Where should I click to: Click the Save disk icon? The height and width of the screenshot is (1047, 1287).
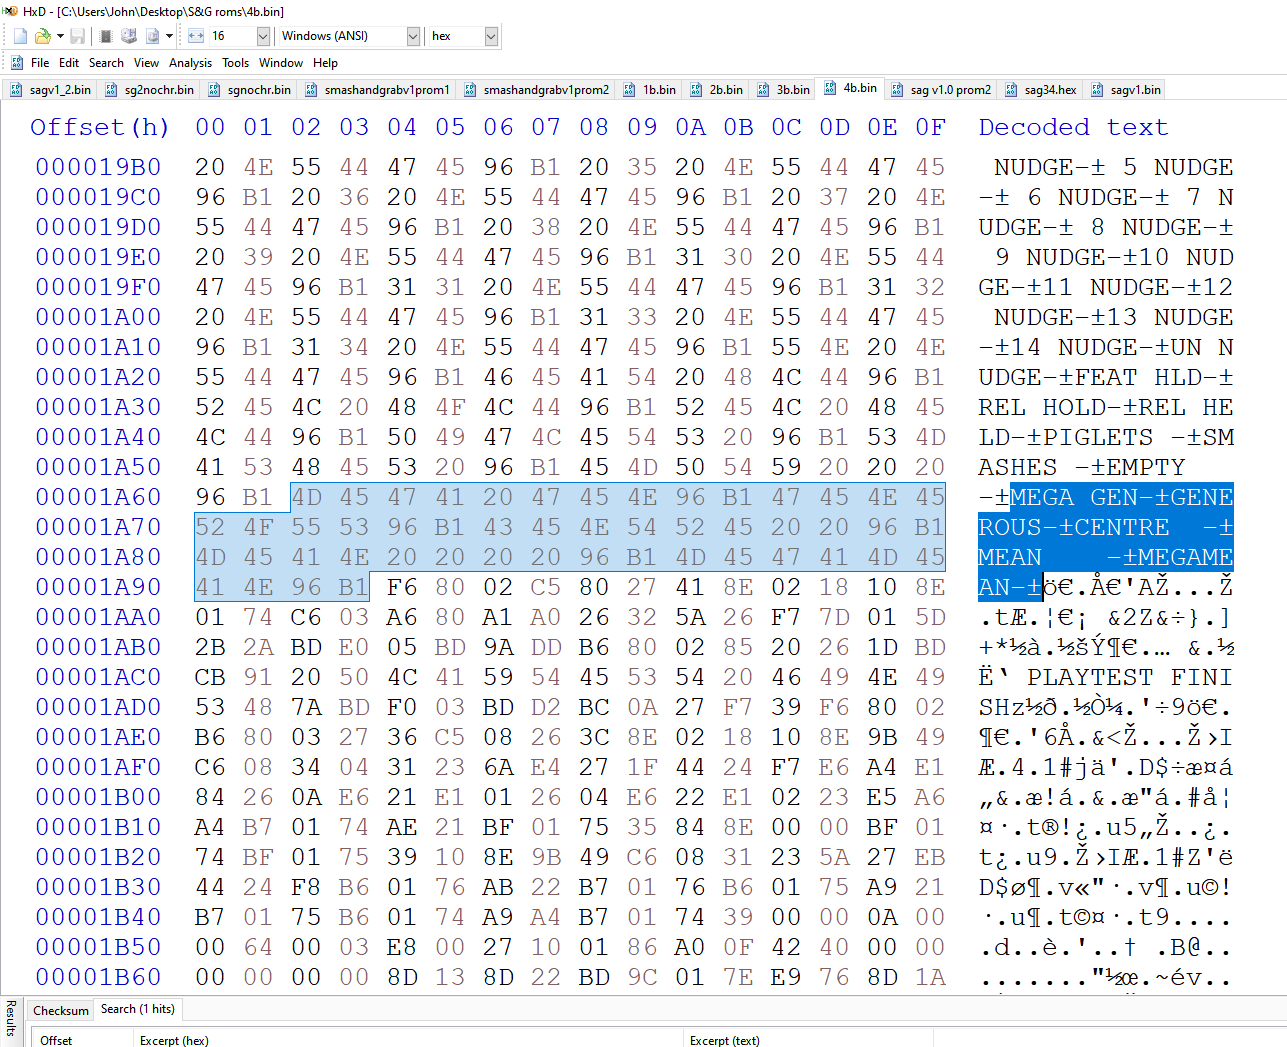pyautogui.click(x=77, y=36)
